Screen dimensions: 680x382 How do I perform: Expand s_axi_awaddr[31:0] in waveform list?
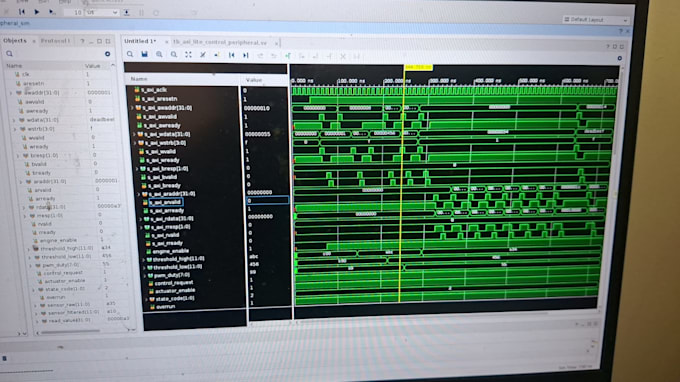coord(132,108)
